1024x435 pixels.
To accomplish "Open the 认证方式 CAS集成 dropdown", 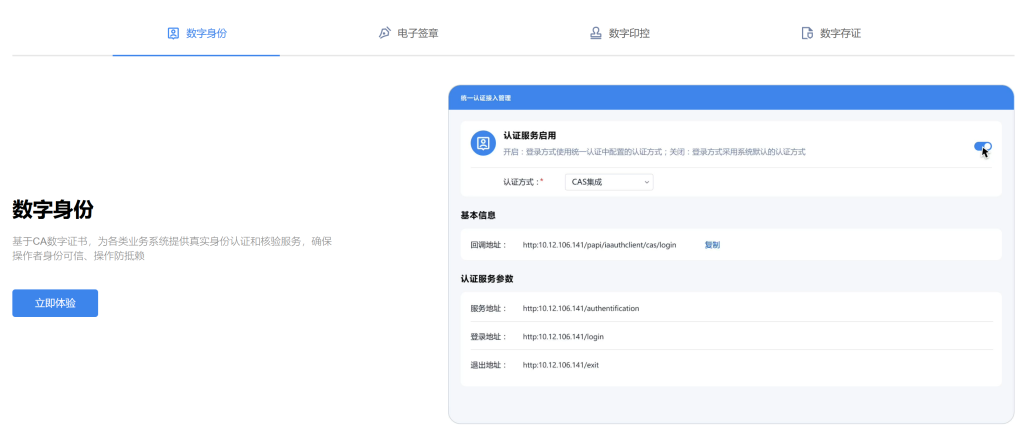I will pos(608,182).
